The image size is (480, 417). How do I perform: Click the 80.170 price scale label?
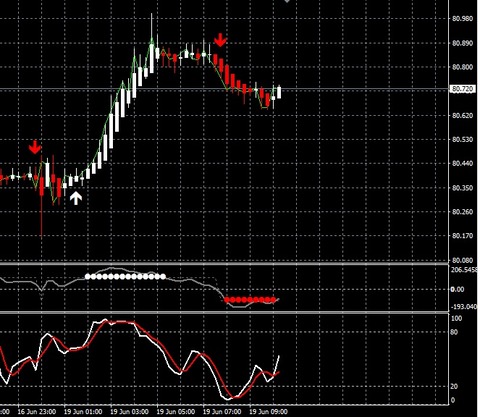(x=462, y=236)
